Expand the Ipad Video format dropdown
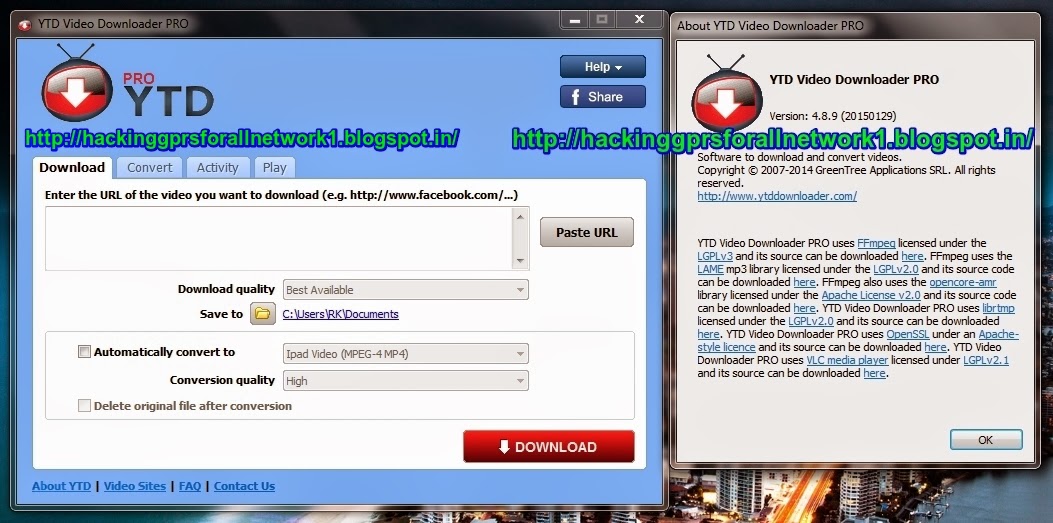1053x523 pixels. (406, 354)
